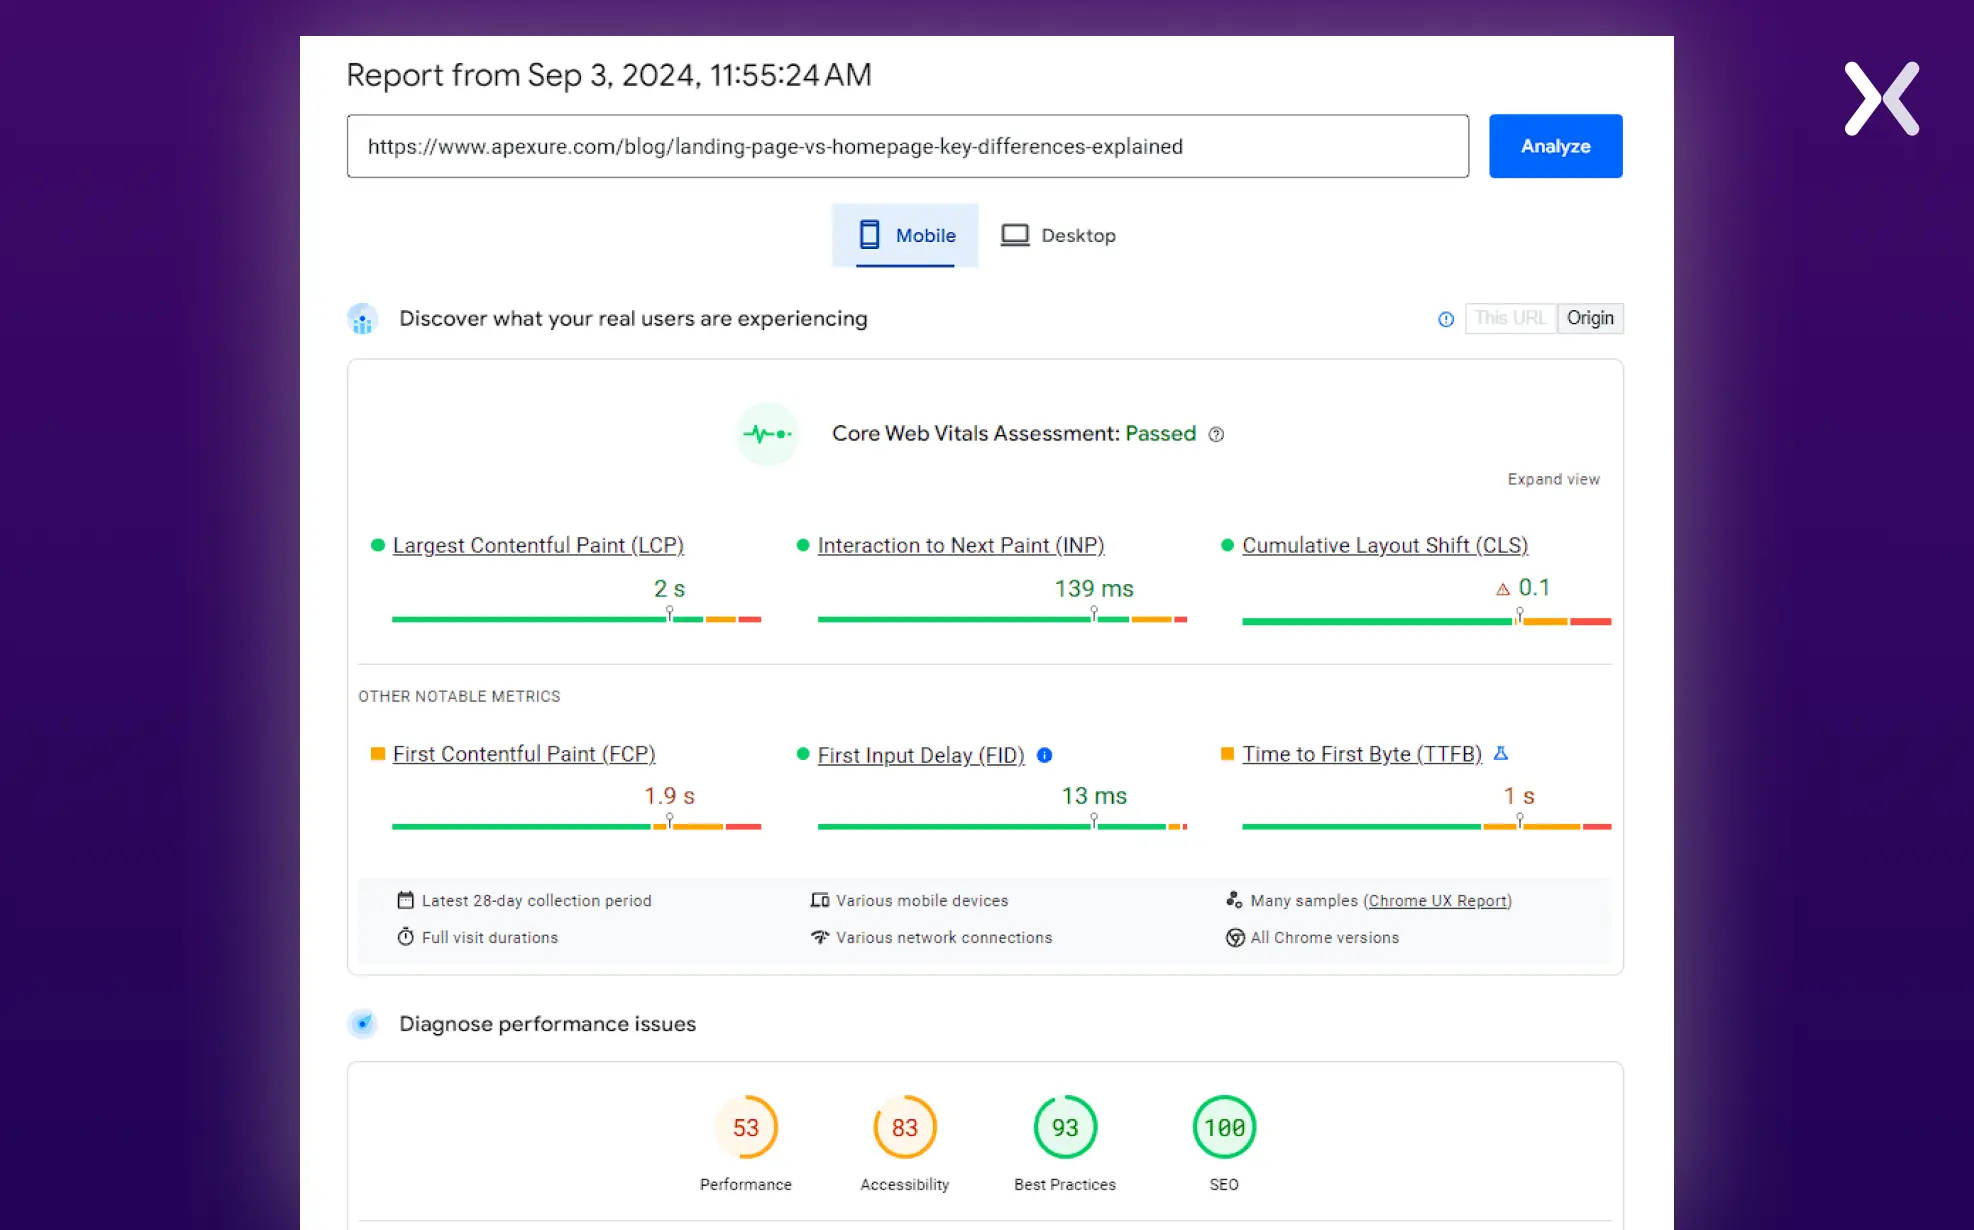1974x1230 pixels.
Task: Click the orange square next to FCP
Action: click(378, 754)
